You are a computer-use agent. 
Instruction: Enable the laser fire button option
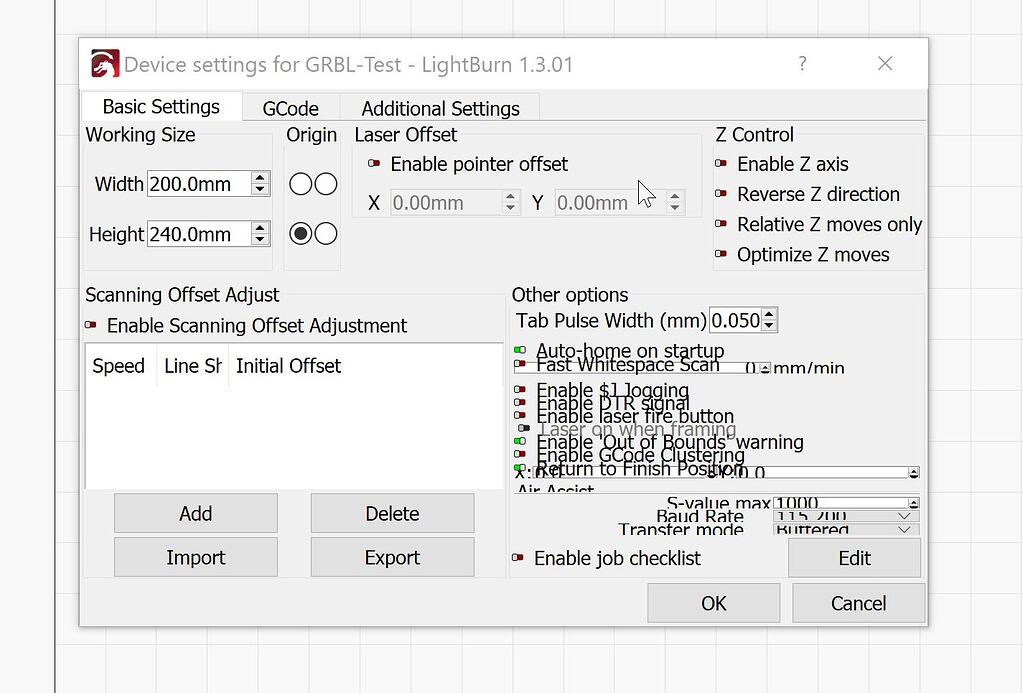pyautogui.click(x=520, y=415)
